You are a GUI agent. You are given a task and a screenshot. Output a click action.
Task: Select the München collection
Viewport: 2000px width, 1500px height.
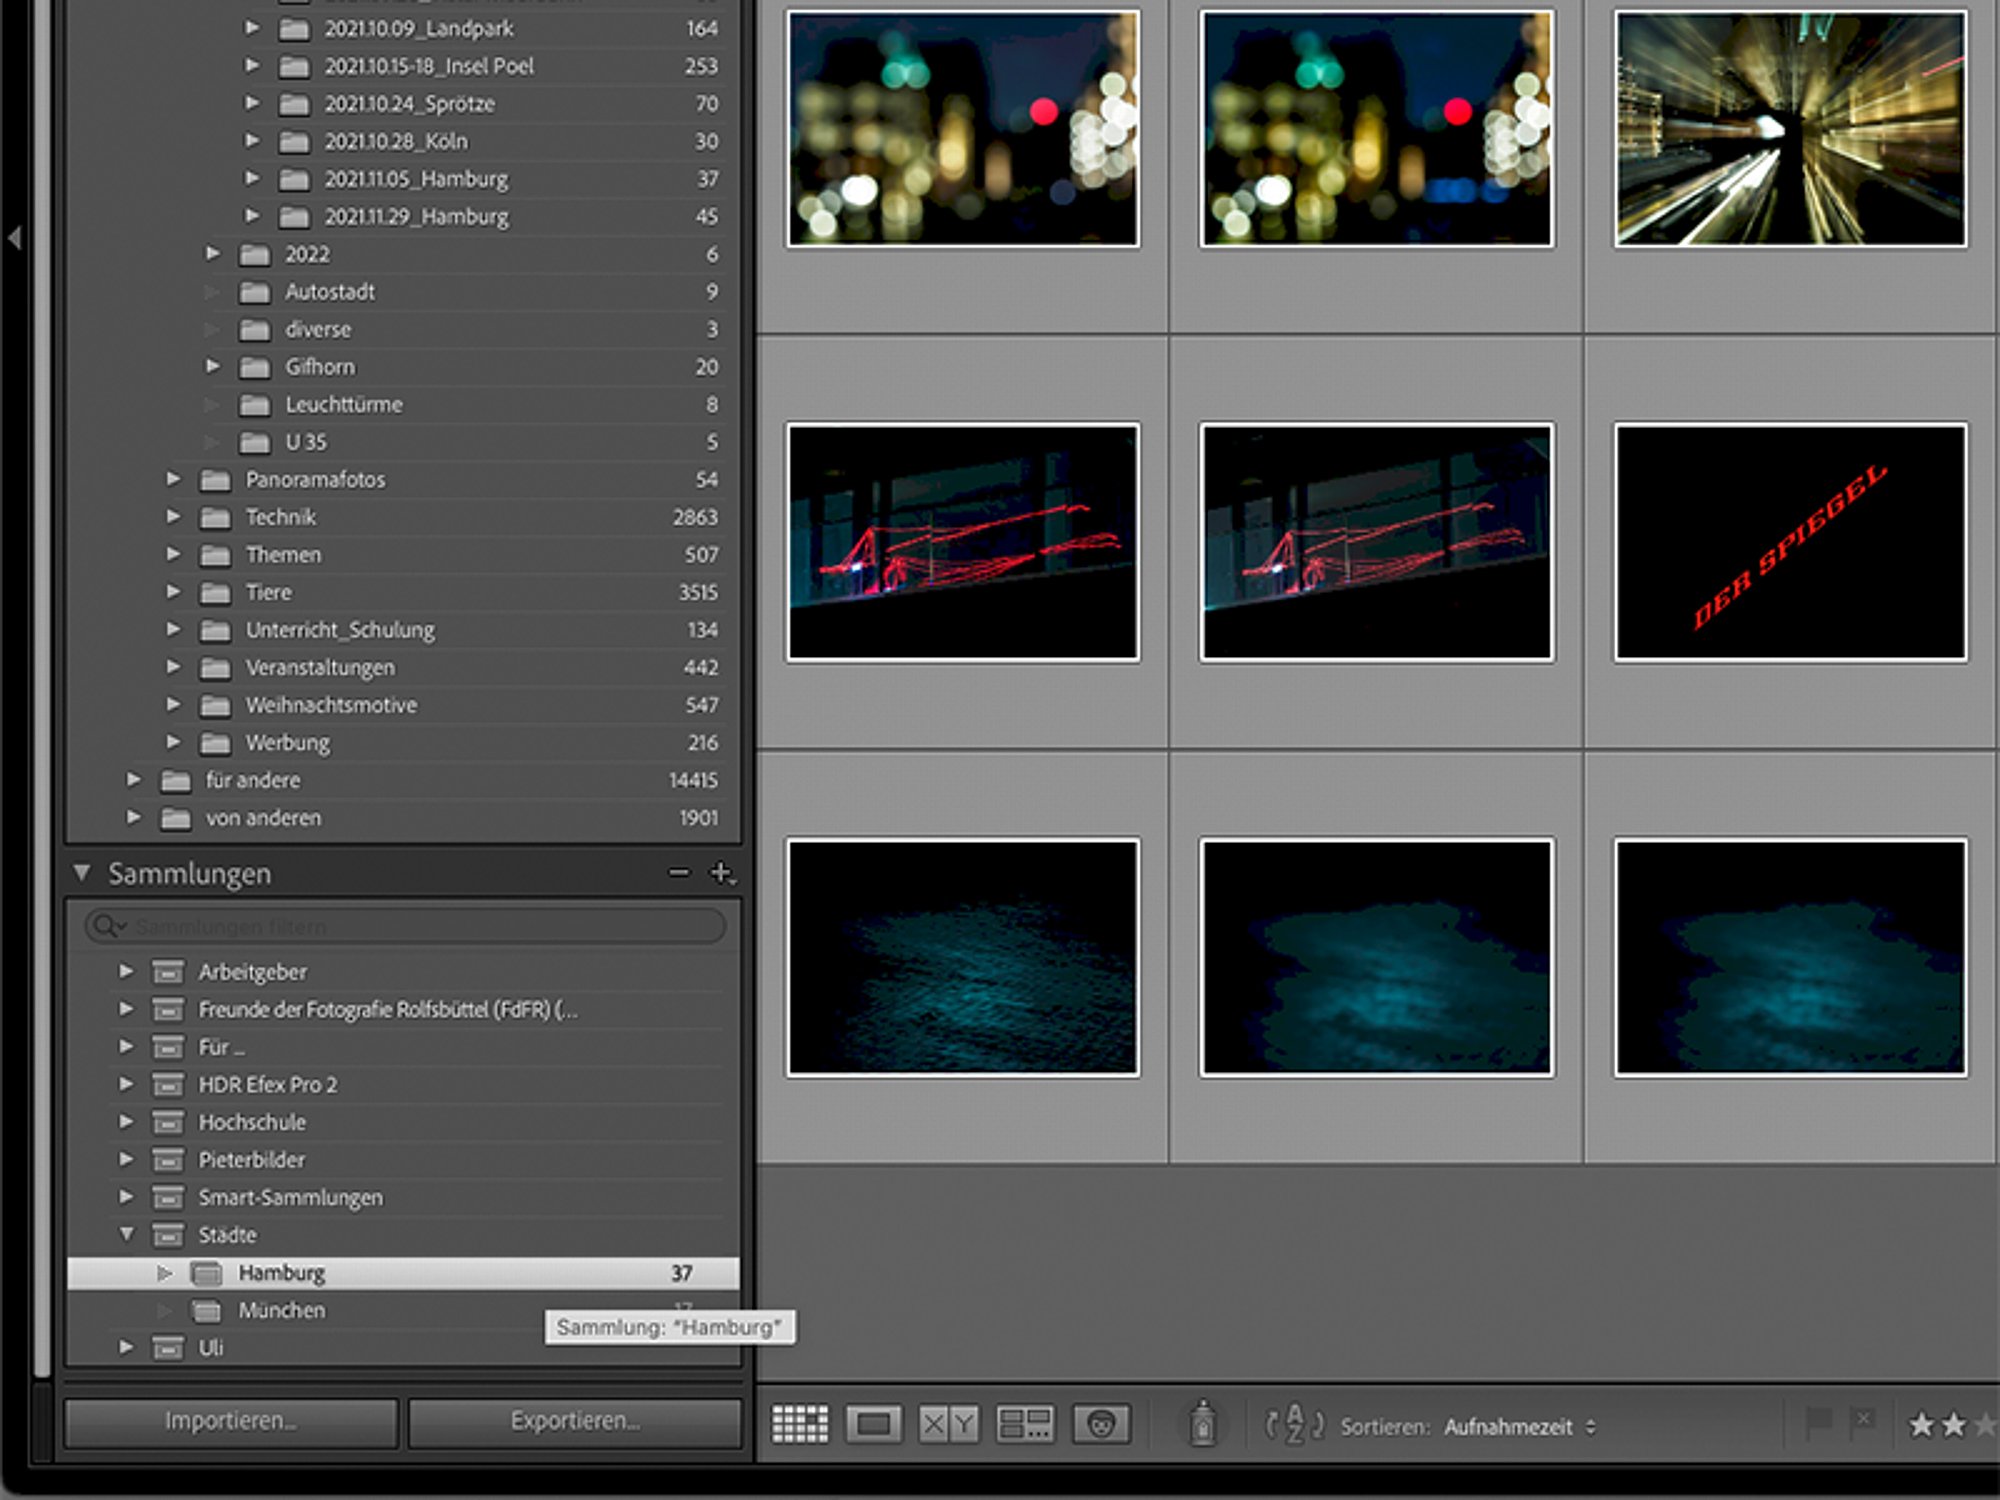click(282, 1310)
